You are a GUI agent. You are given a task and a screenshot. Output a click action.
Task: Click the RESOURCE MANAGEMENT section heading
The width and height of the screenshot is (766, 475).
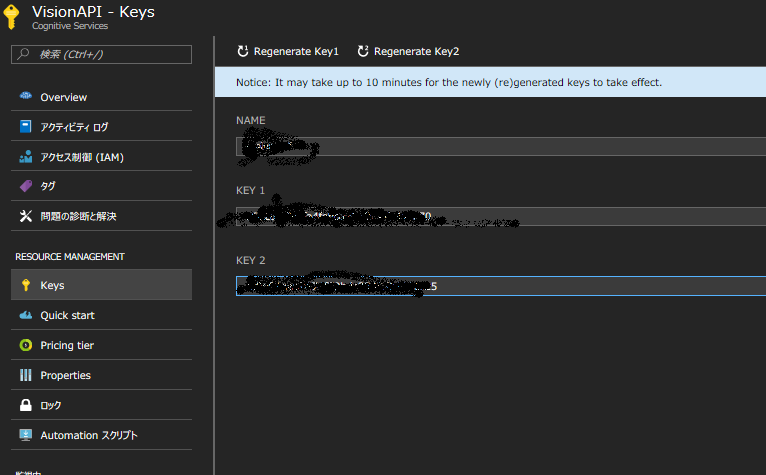pyautogui.click(x=70, y=257)
